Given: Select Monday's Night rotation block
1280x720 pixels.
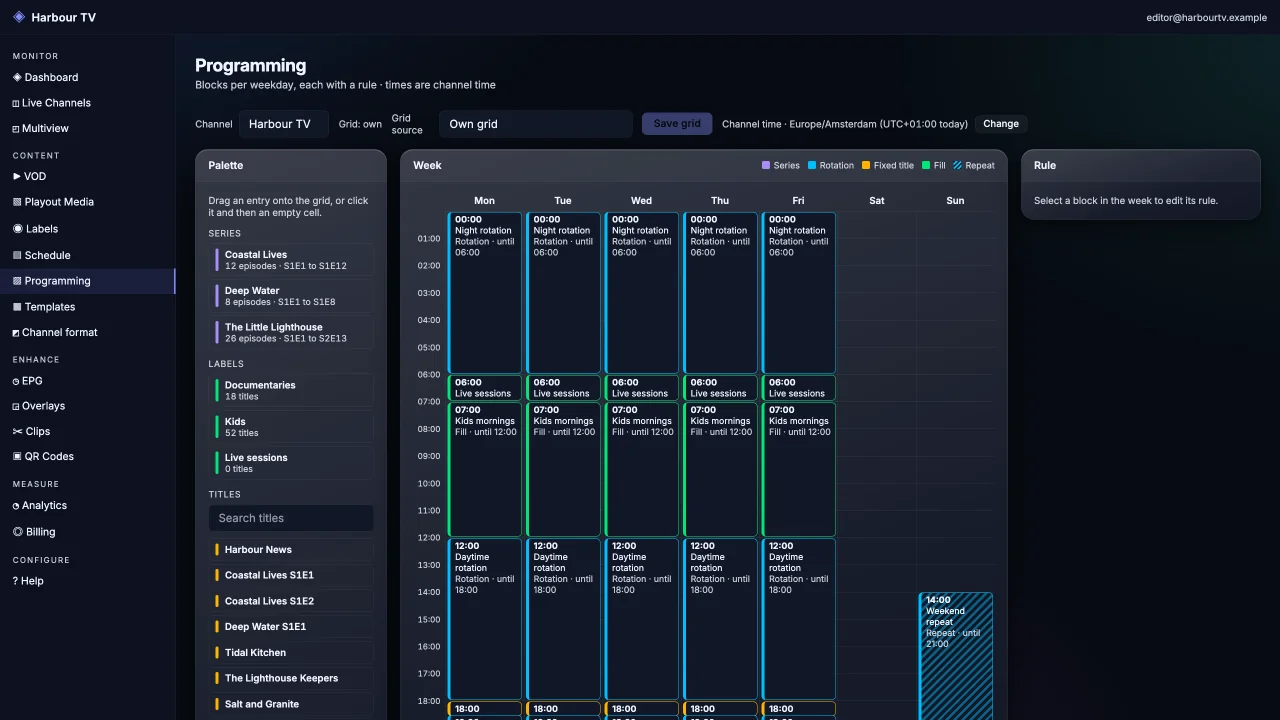Looking at the screenshot, I should (x=485, y=293).
